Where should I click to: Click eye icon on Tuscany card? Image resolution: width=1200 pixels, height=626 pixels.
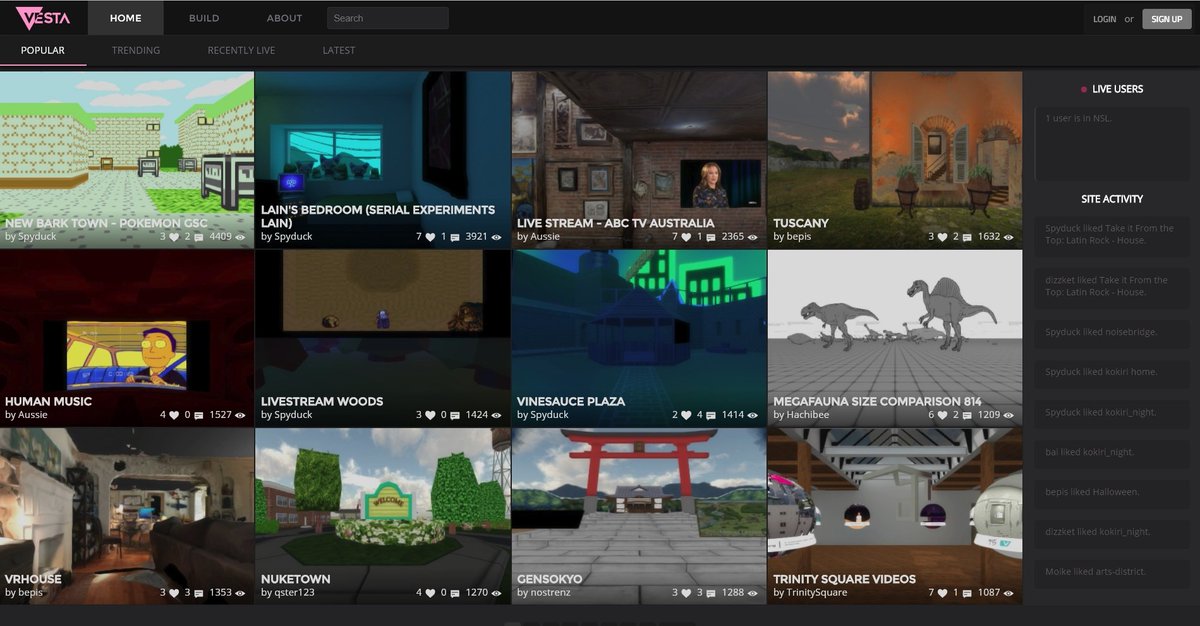pyautogui.click(x=1009, y=237)
